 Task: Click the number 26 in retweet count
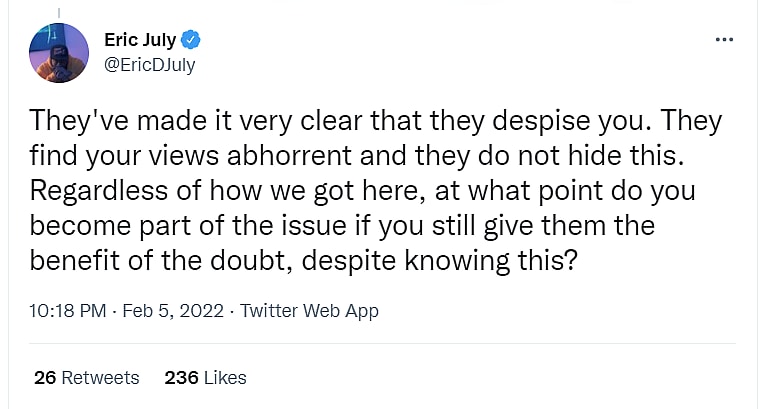(x=44, y=378)
